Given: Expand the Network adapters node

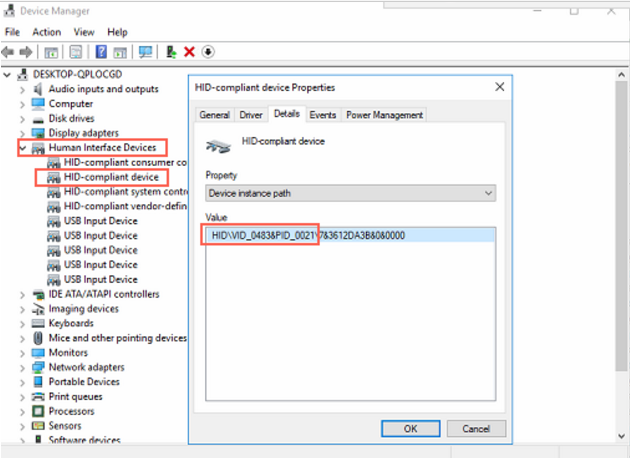Looking at the screenshot, I should click(22, 367).
